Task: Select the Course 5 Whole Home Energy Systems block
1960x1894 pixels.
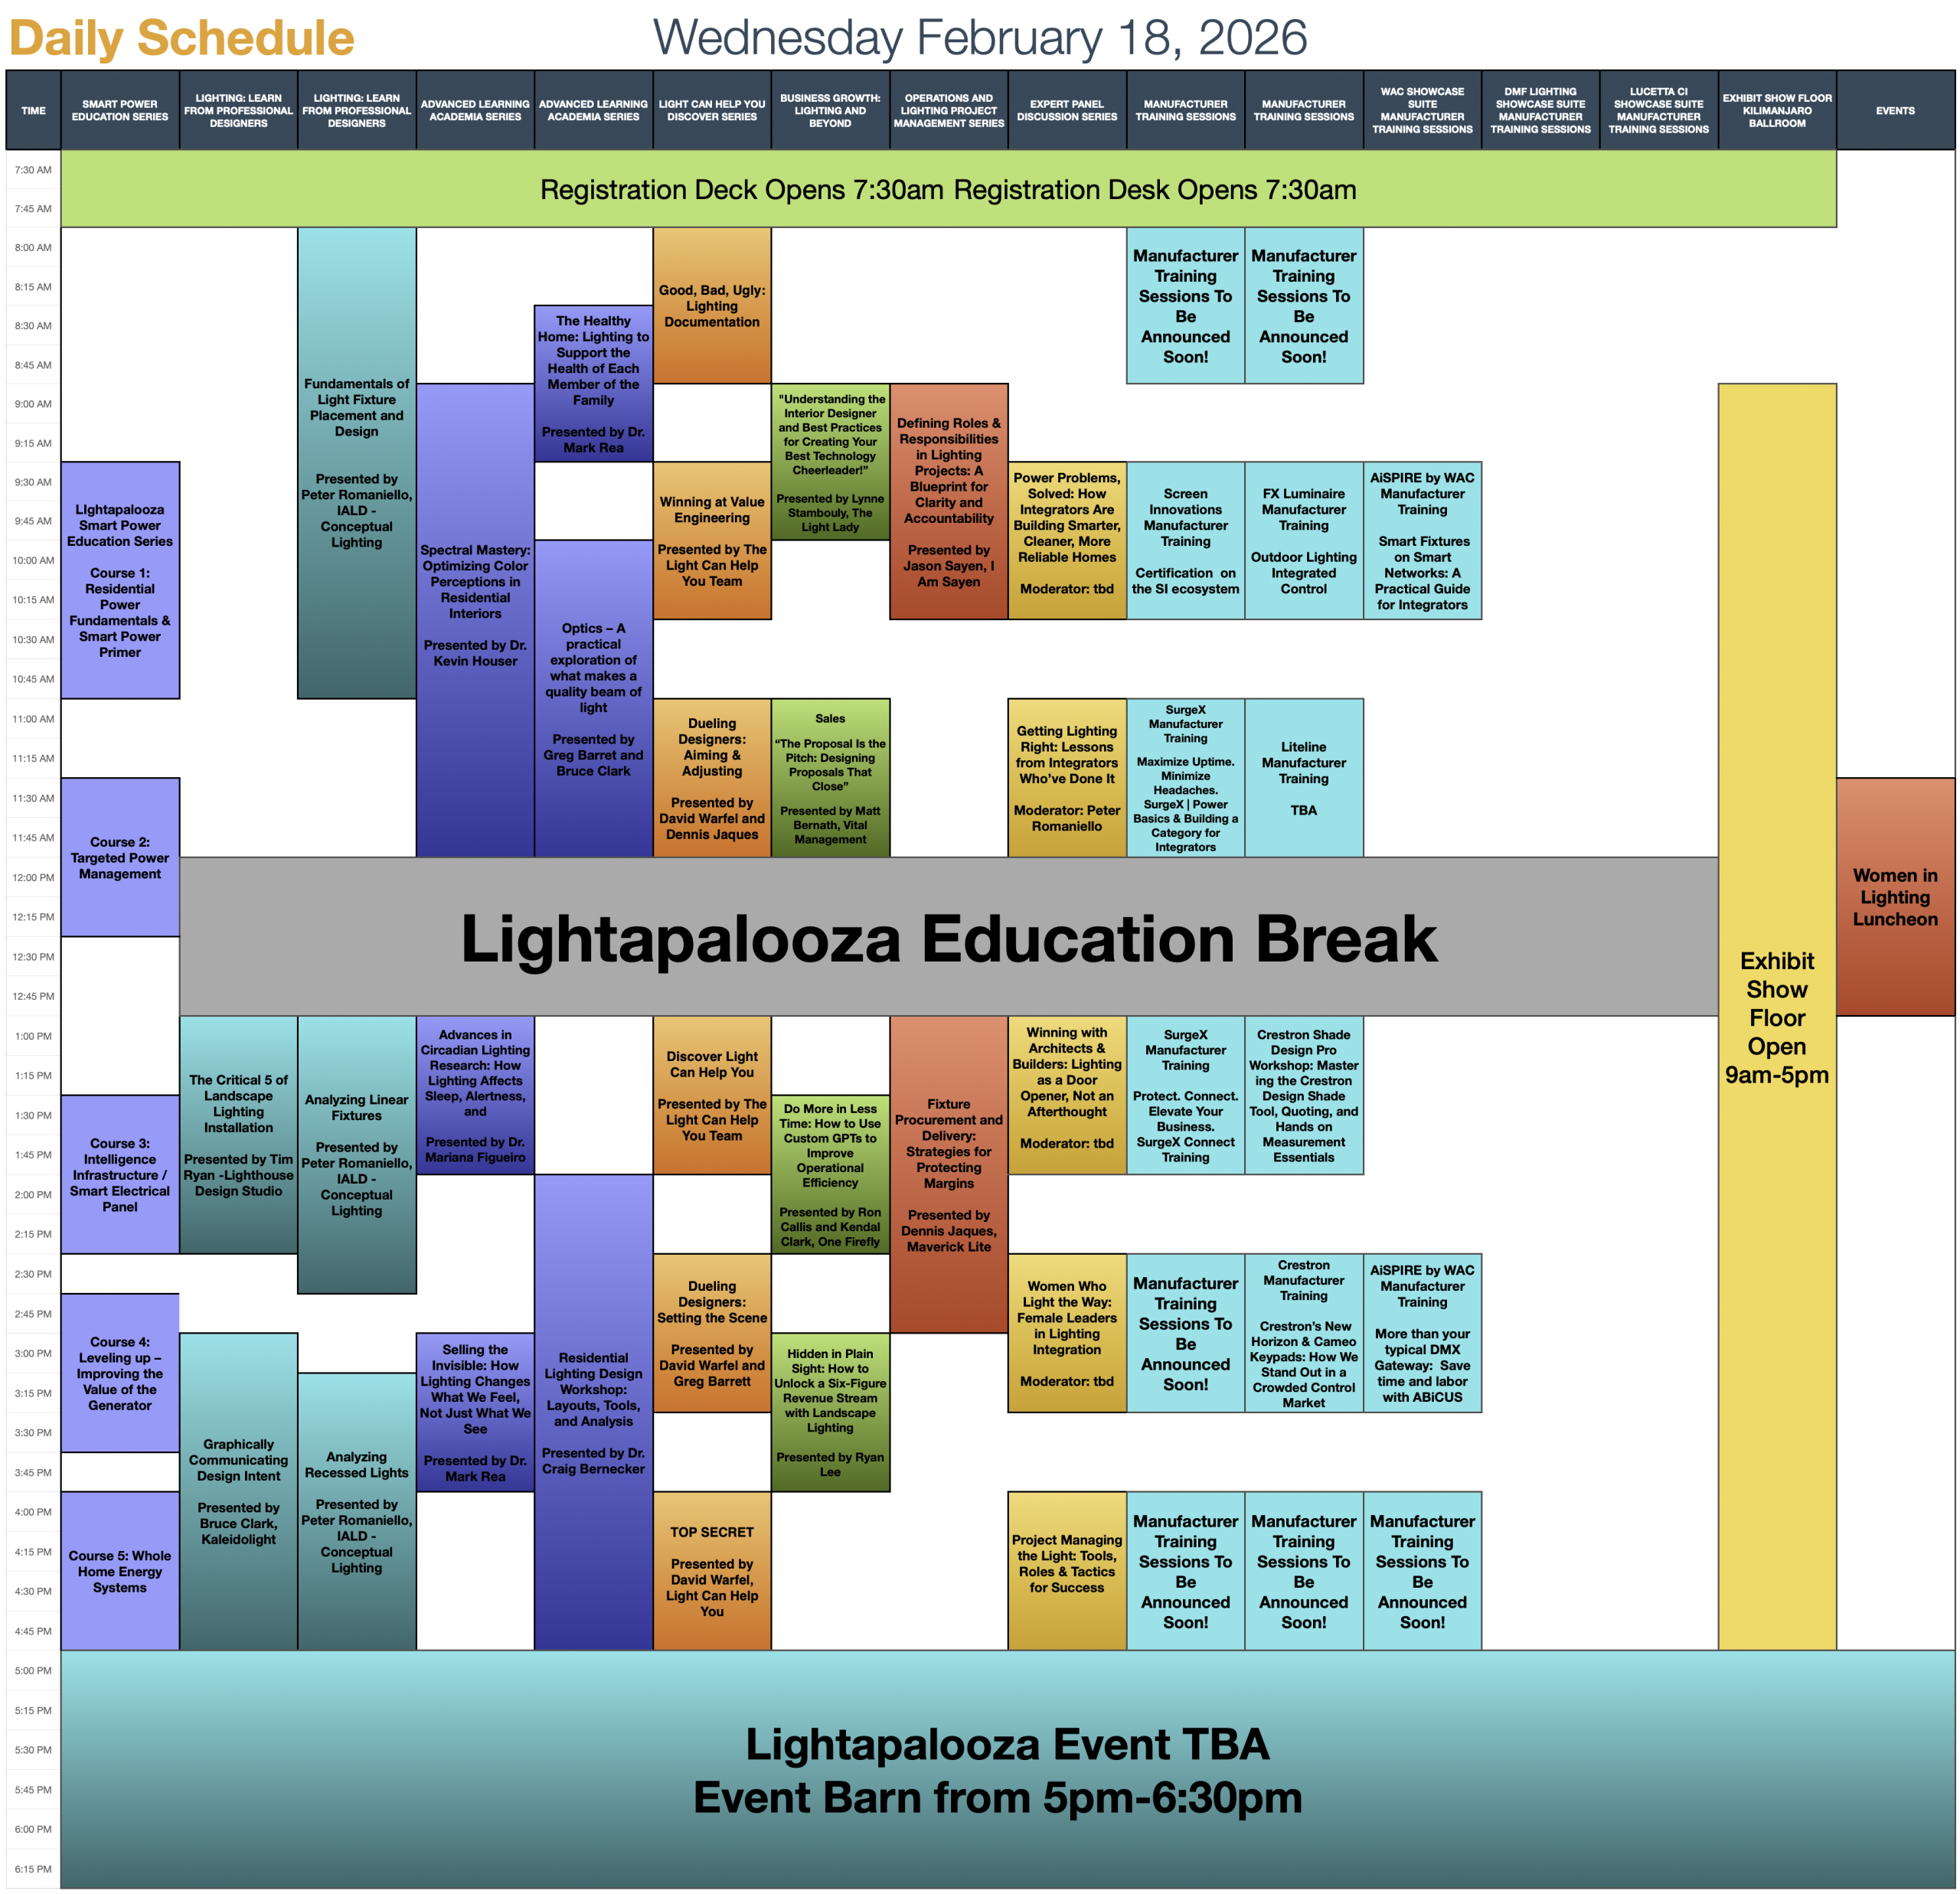Action: pyautogui.click(x=120, y=1570)
